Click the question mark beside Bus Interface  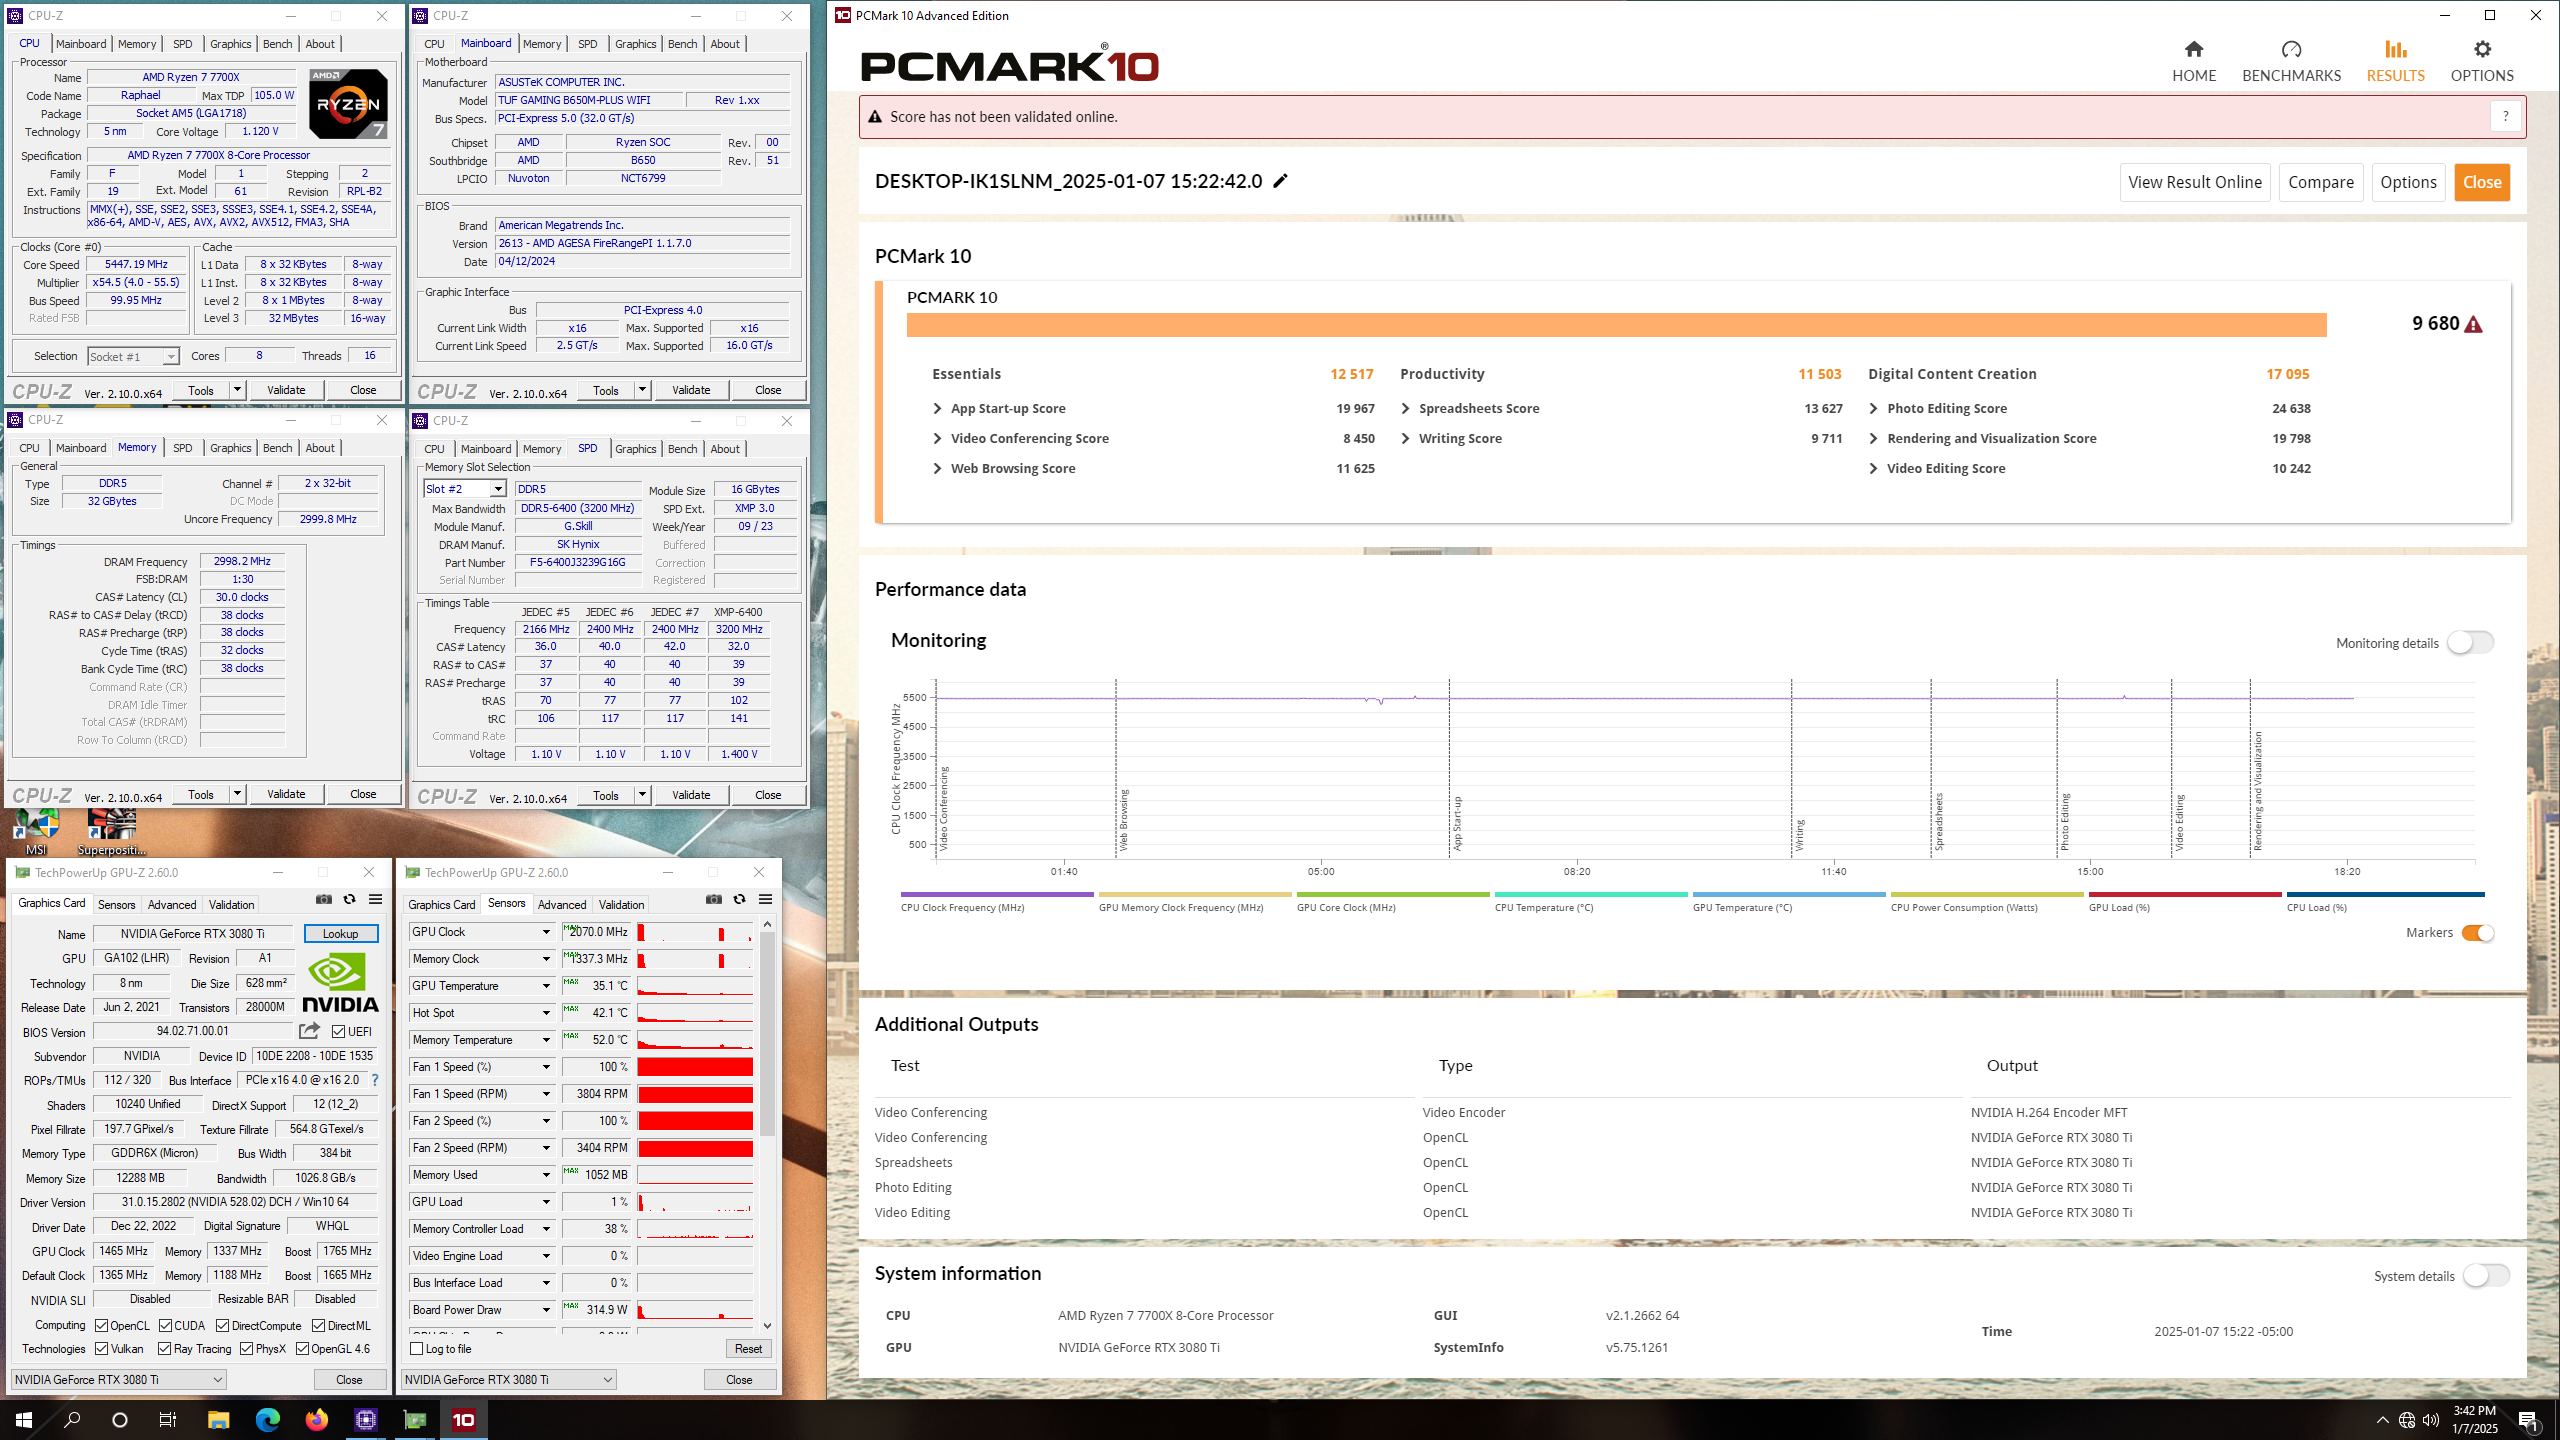pos(375,1080)
